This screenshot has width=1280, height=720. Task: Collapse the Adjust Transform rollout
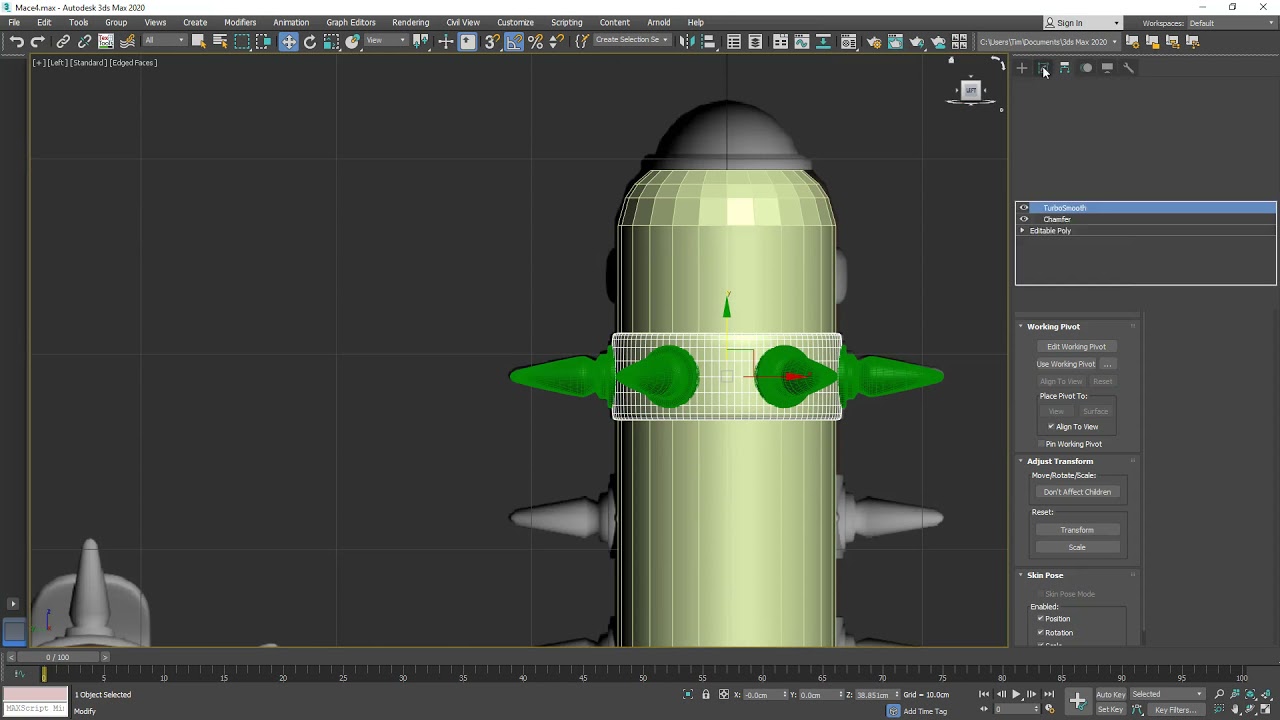tap(1021, 462)
